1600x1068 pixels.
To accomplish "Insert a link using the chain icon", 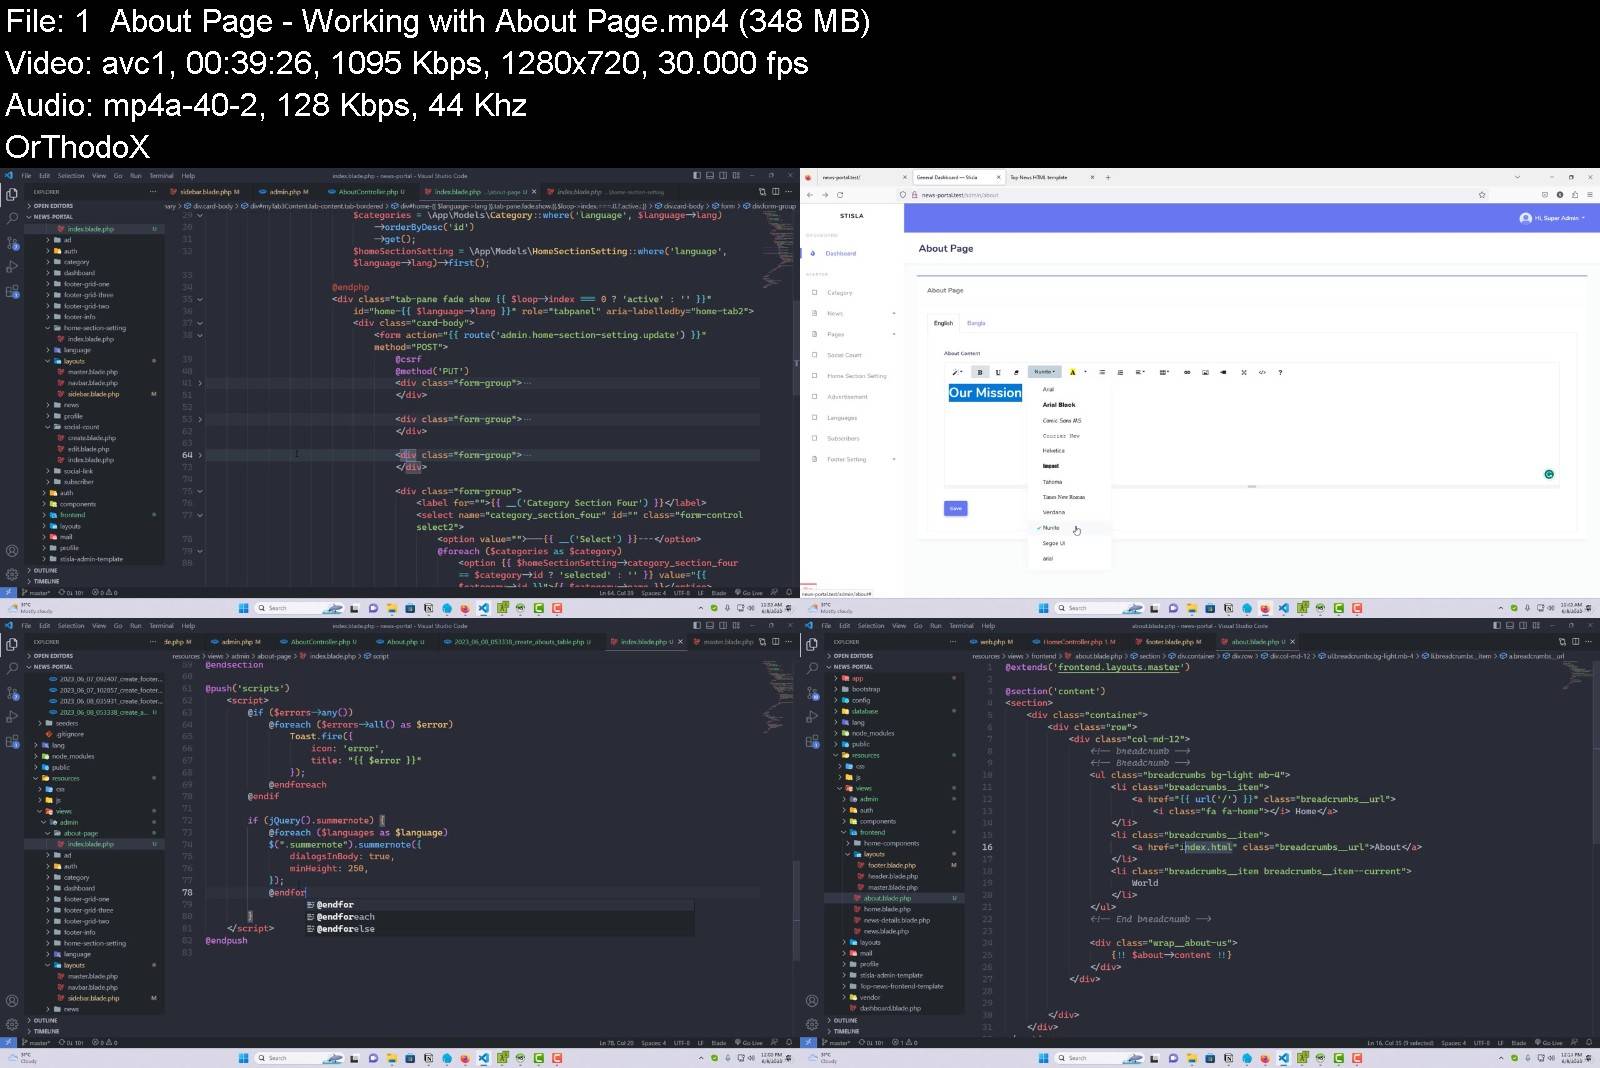I will click(1187, 372).
